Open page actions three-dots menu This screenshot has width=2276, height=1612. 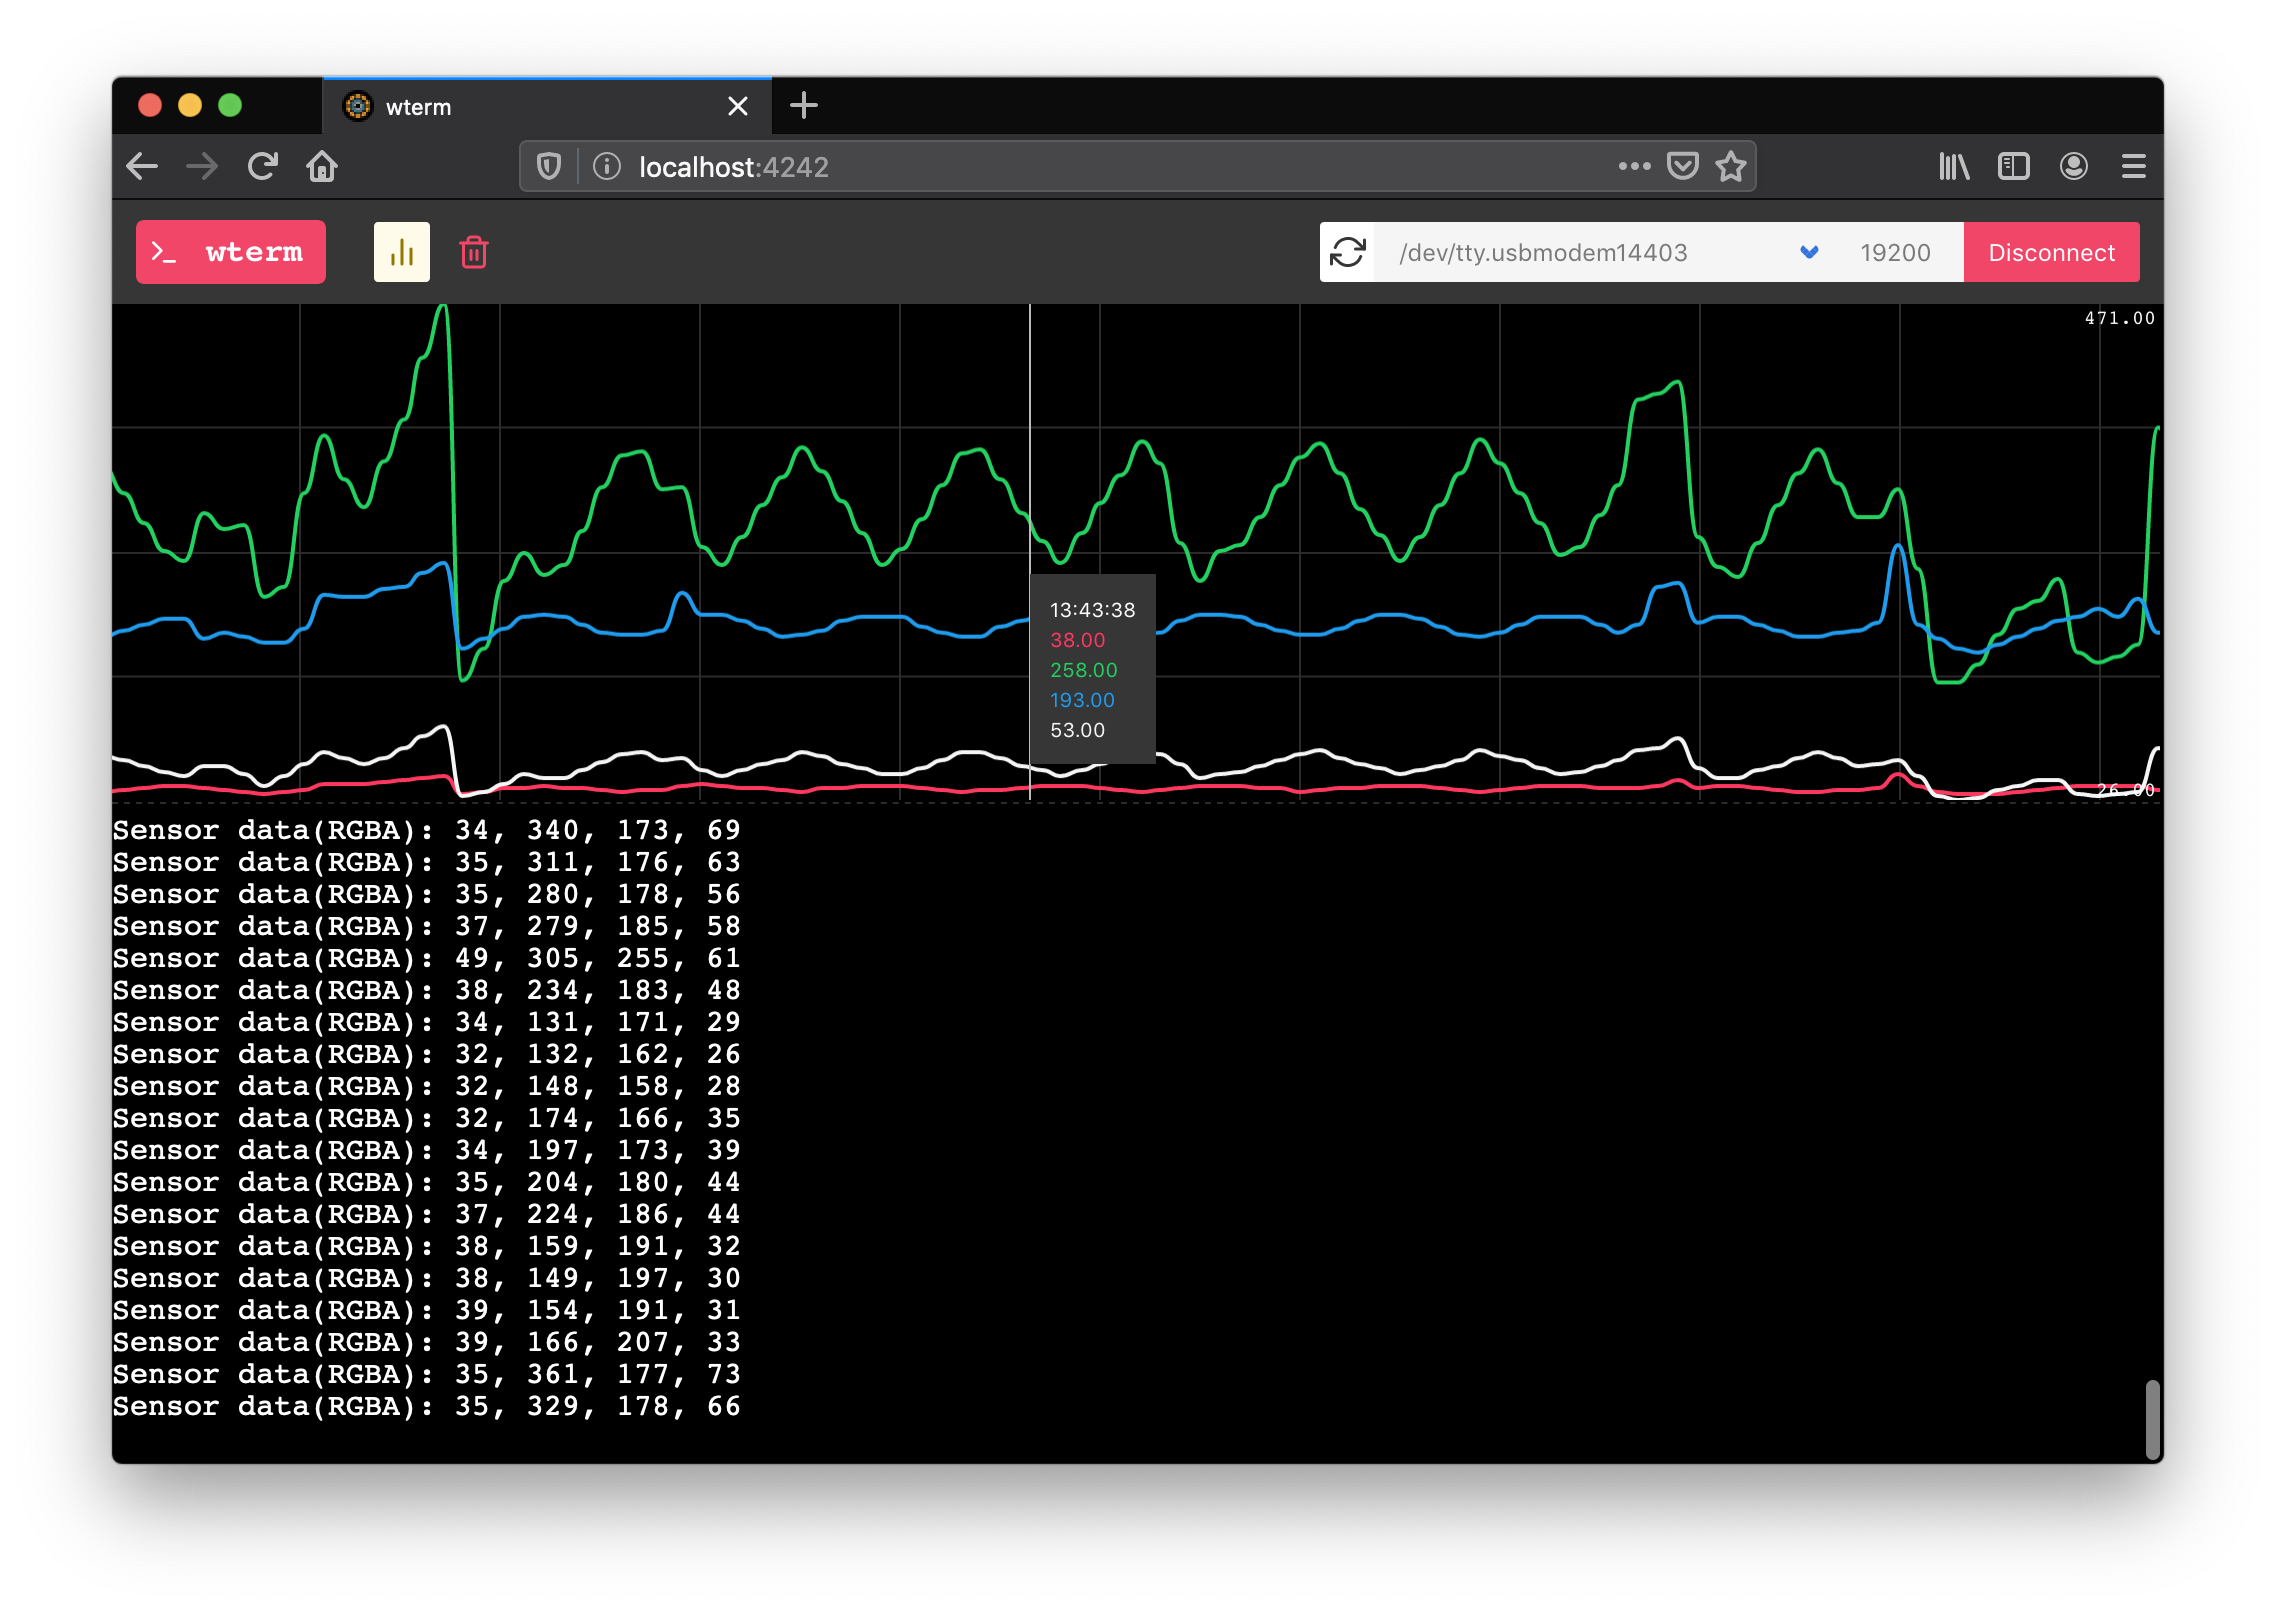[x=1634, y=166]
